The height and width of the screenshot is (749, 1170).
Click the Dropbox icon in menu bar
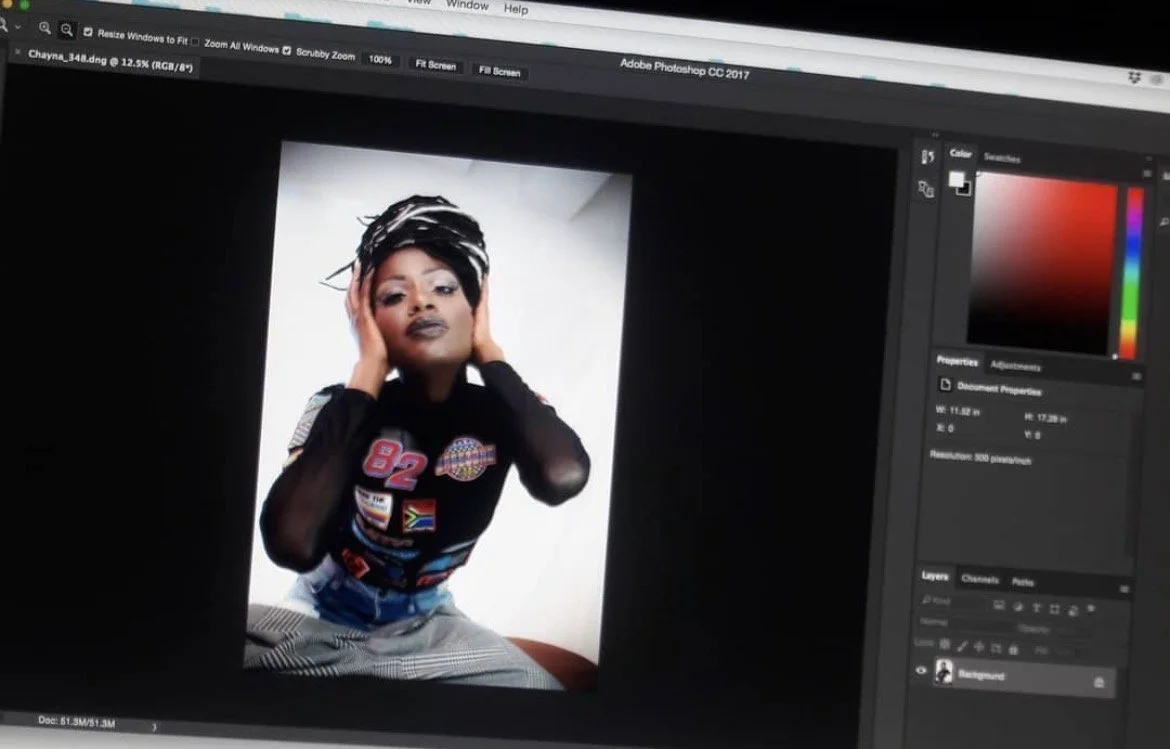pos(1135,77)
